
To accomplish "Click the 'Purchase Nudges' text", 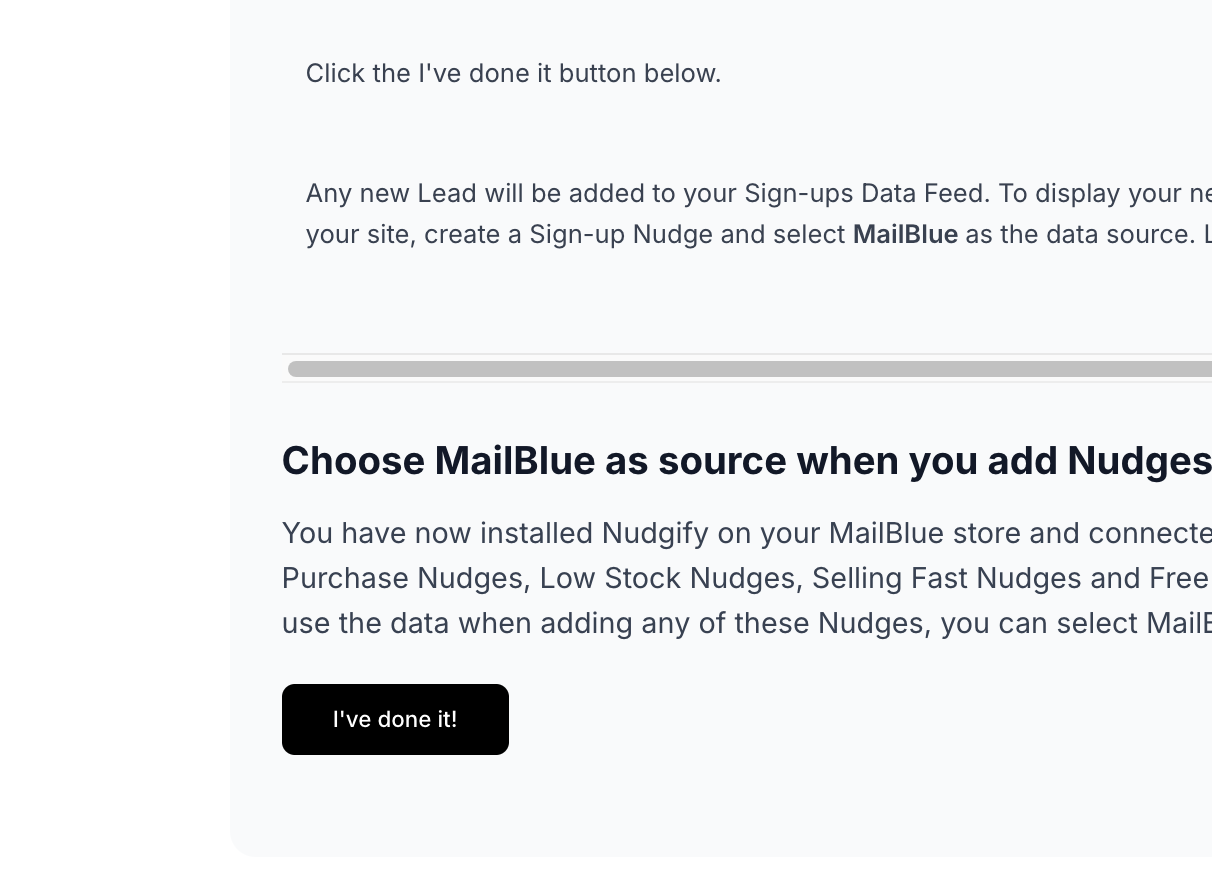I will [x=403, y=578].
